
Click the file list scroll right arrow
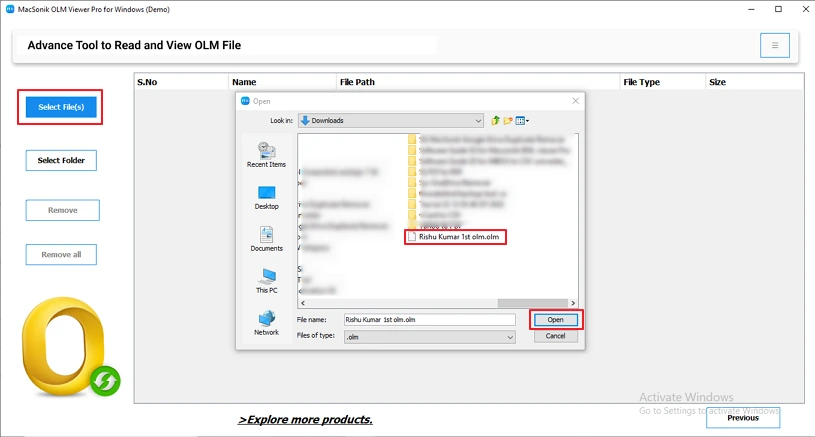[x=573, y=303]
